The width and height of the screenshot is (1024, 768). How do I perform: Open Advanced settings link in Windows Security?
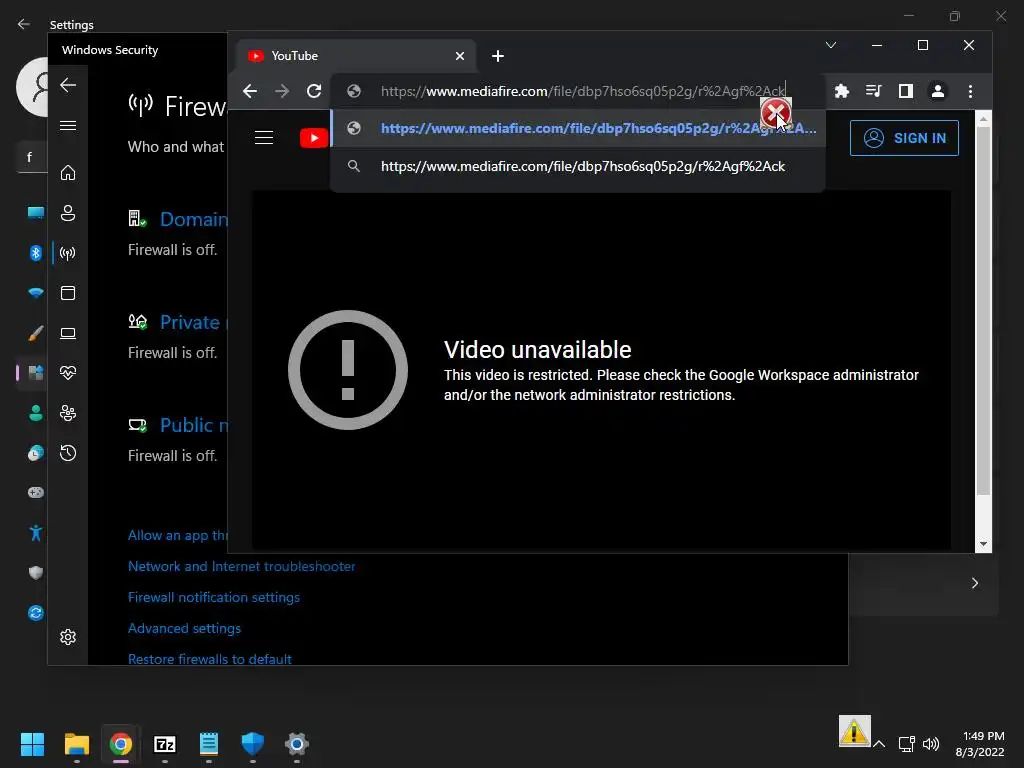point(184,628)
